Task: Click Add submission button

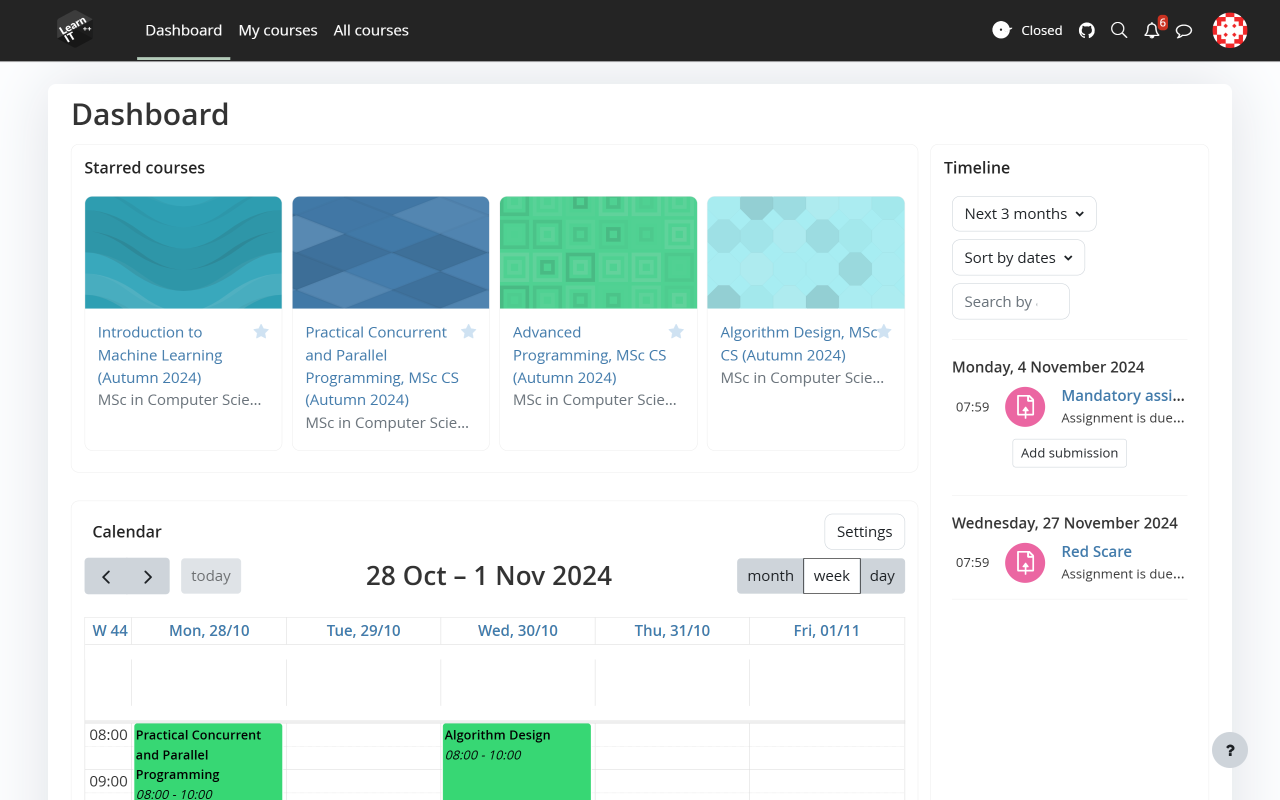Action: point(1069,453)
